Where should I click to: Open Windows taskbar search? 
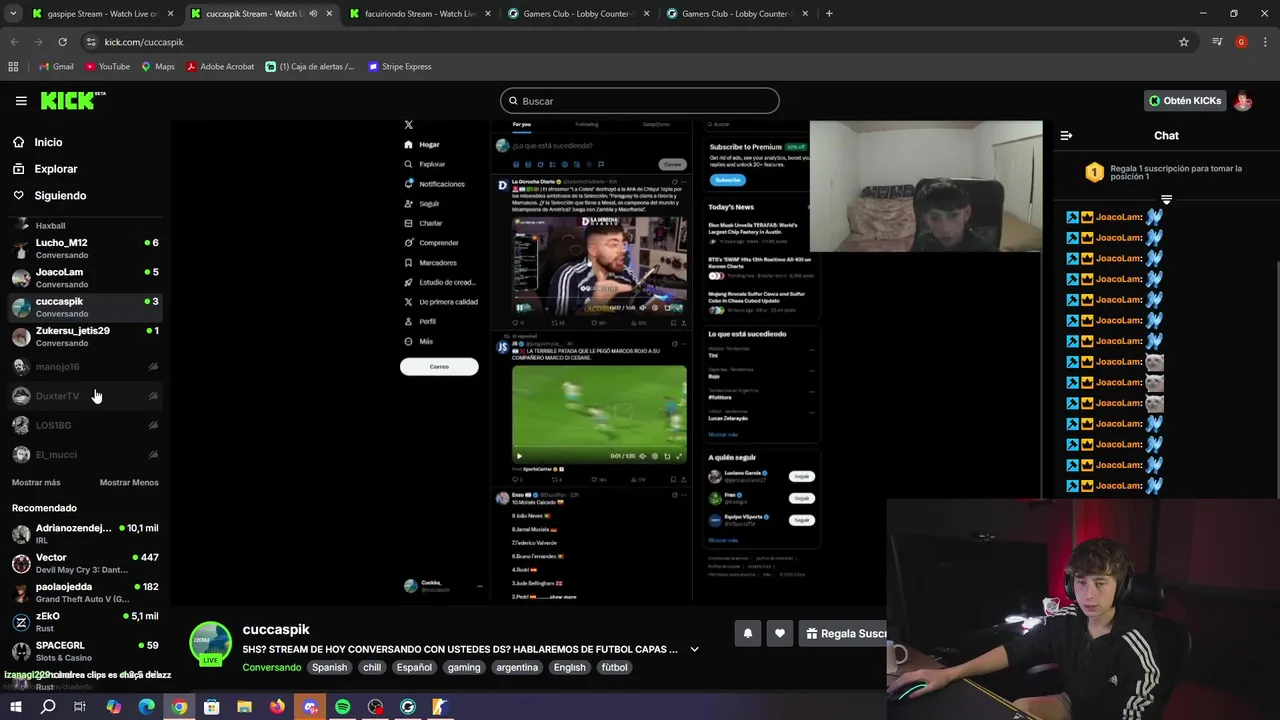(x=48, y=707)
